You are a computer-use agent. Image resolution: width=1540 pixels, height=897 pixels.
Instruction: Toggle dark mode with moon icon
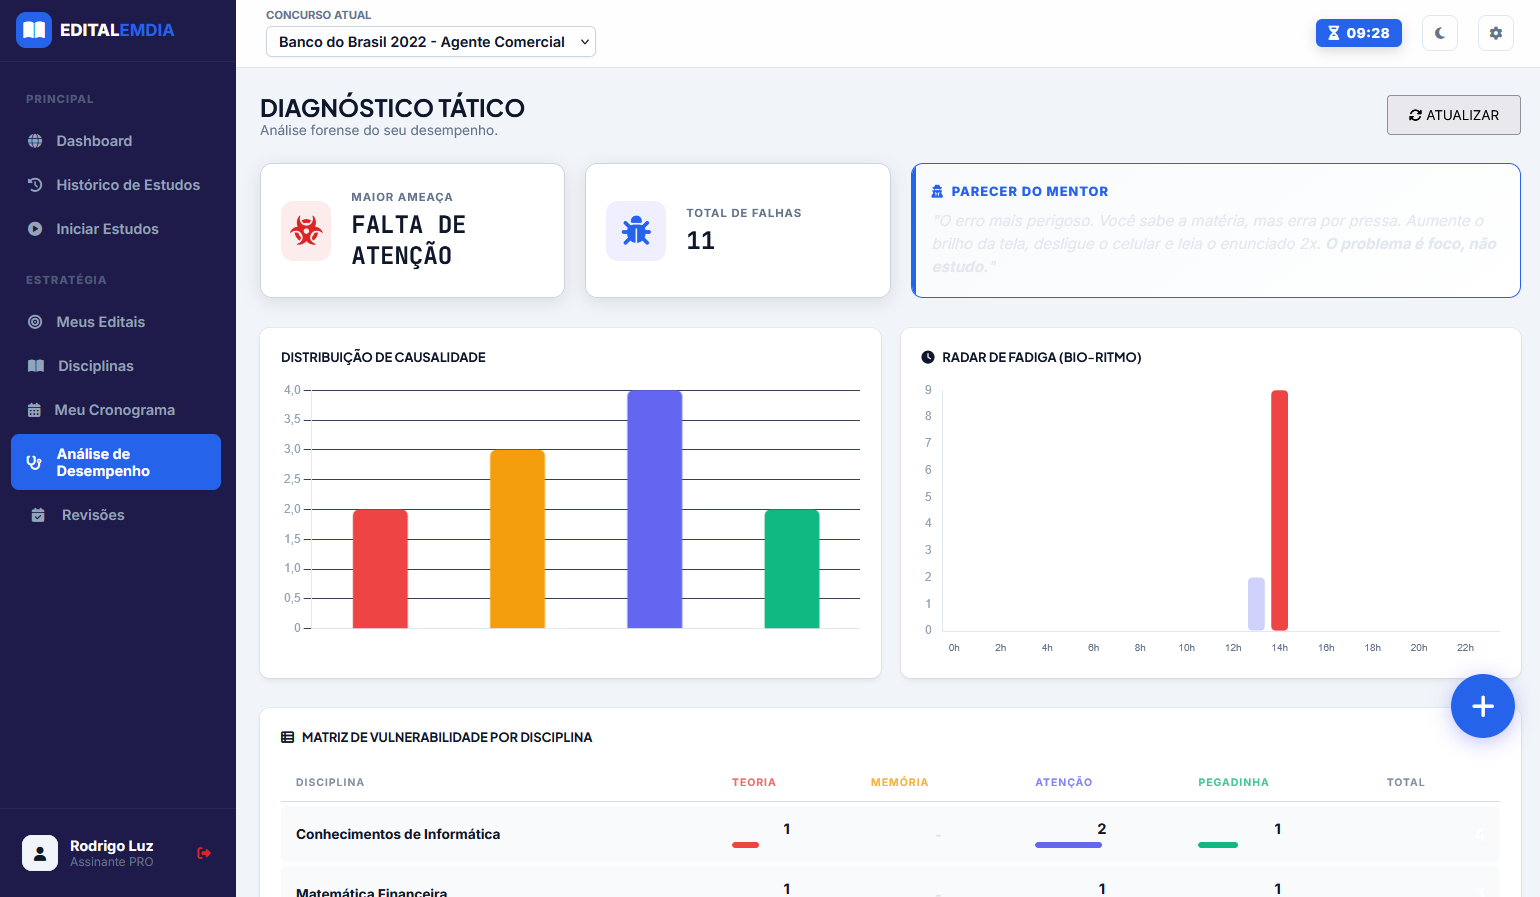point(1440,33)
